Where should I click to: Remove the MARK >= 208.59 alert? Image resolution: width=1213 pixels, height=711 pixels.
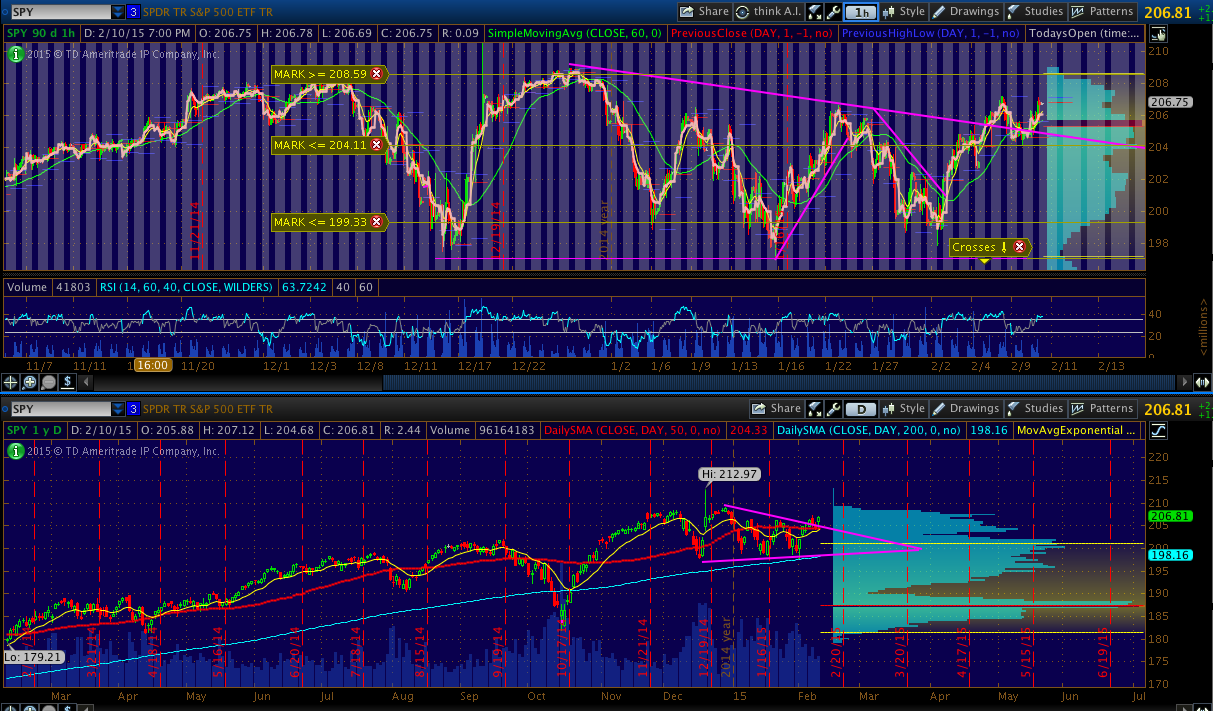click(376, 74)
